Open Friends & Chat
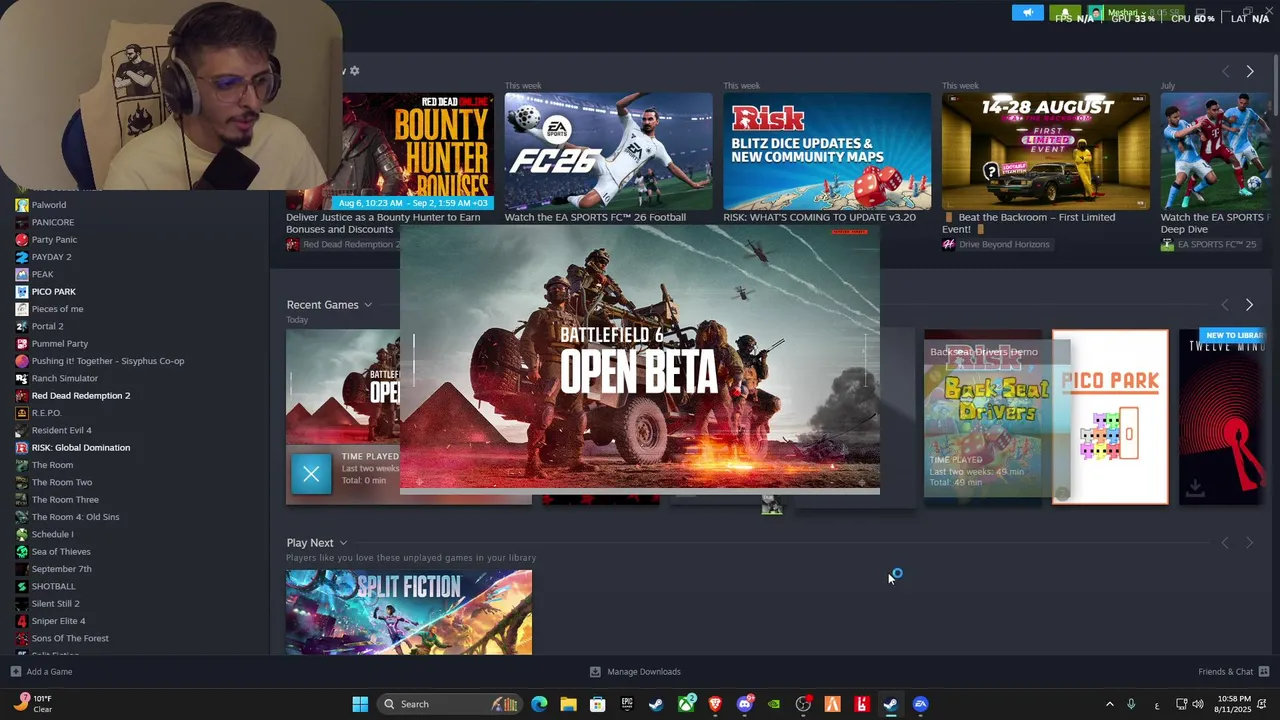This screenshot has height=720, width=1280. tap(1233, 672)
